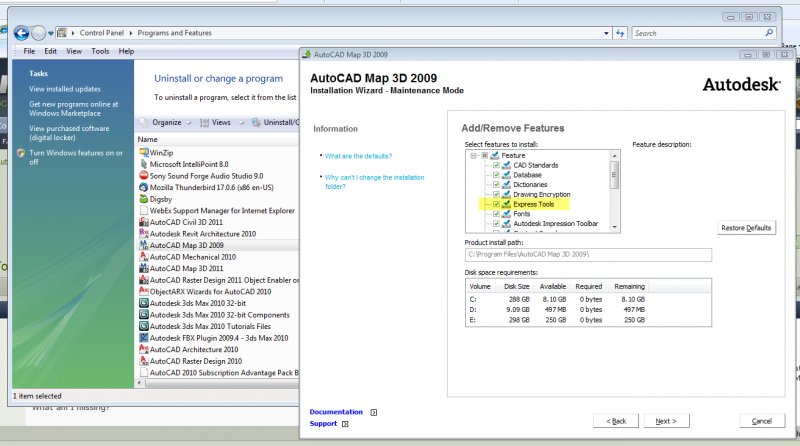
Task: Click the AutoCAD Raster Design 2010 icon
Action: click(x=144, y=361)
